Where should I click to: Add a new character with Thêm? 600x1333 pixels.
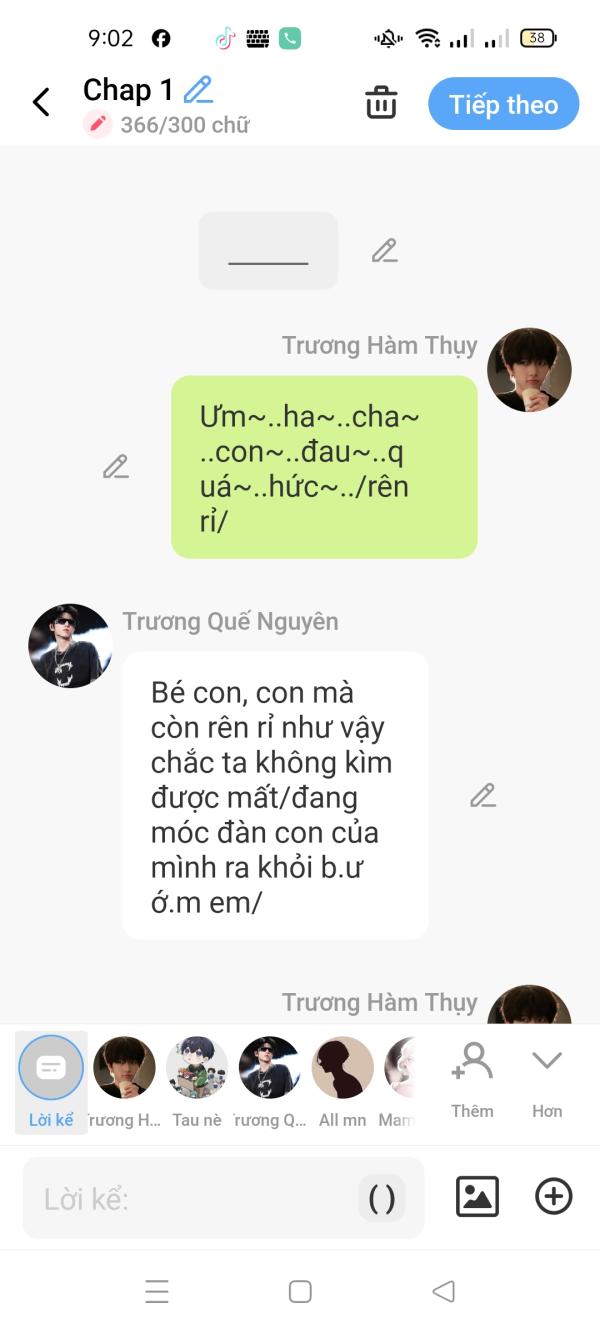coord(472,1080)
